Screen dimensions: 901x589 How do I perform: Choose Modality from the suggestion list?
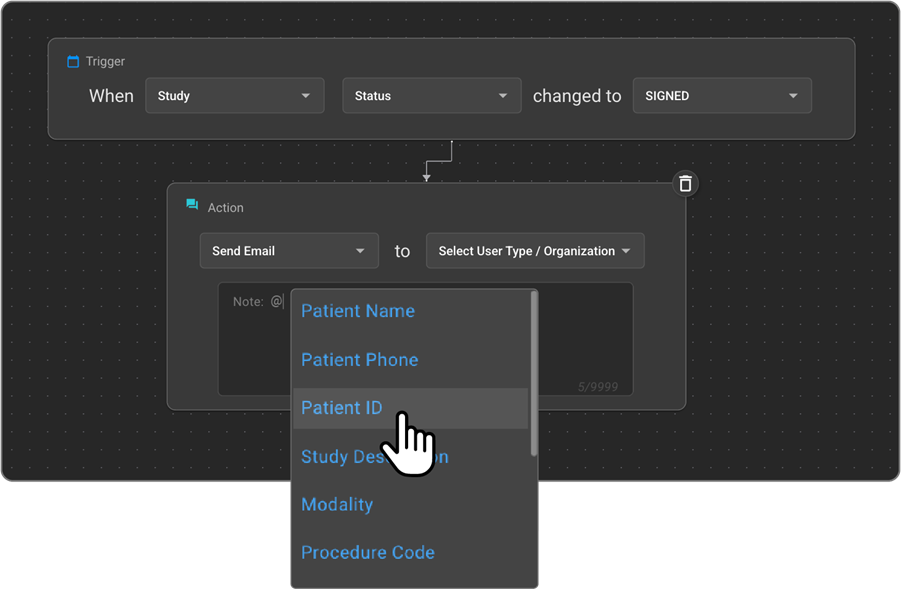click(337, 505)
